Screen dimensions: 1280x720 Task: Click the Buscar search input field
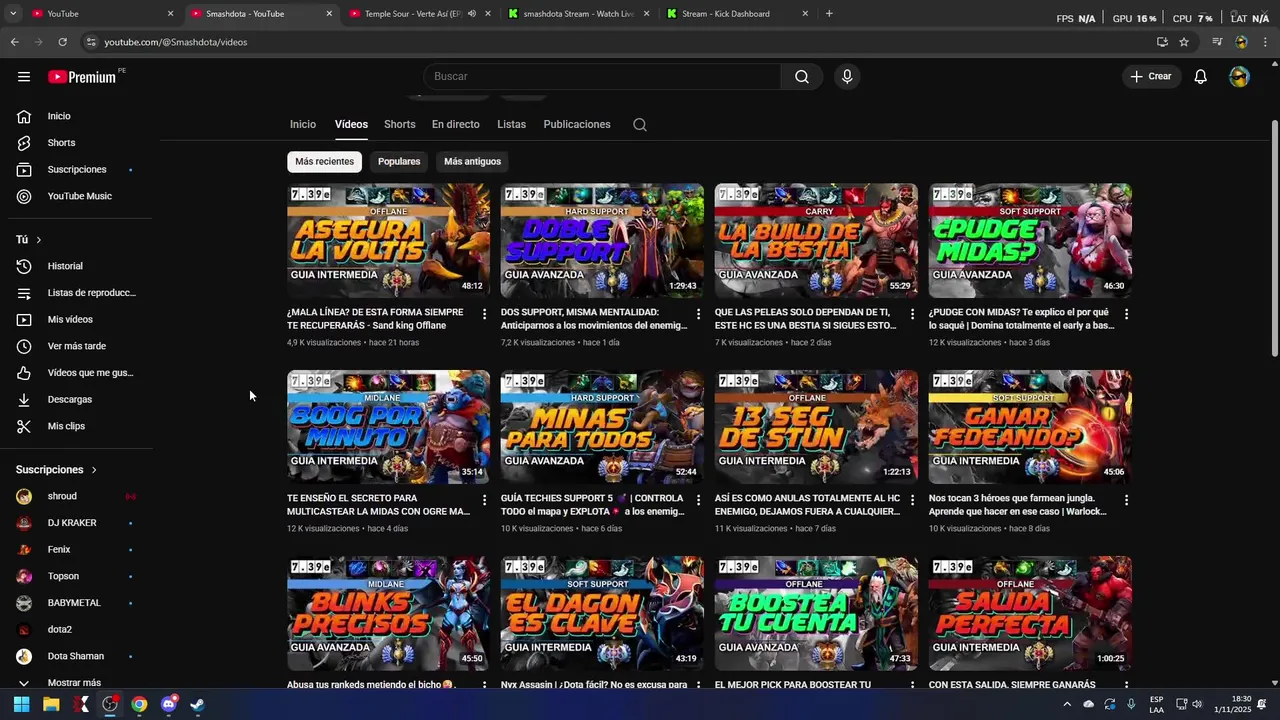(602, 77)
